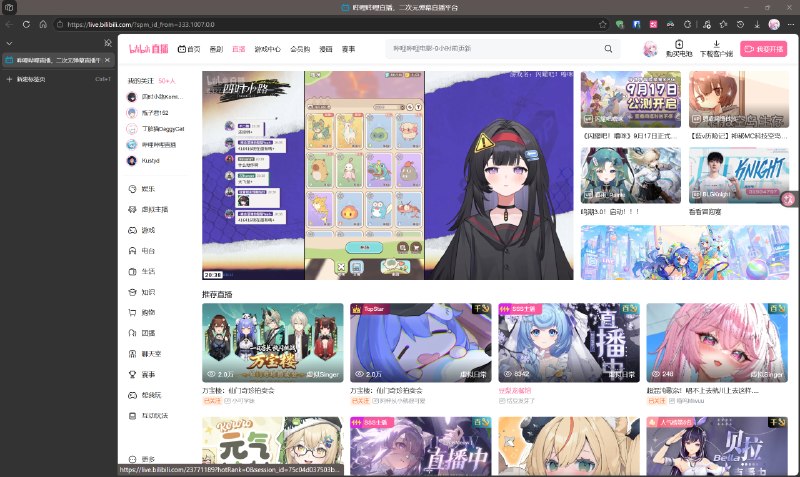Image resolution: width=800 pixels, height=477 pixels.
Task: Click the browser address bar
Action: tap(327, 24)
